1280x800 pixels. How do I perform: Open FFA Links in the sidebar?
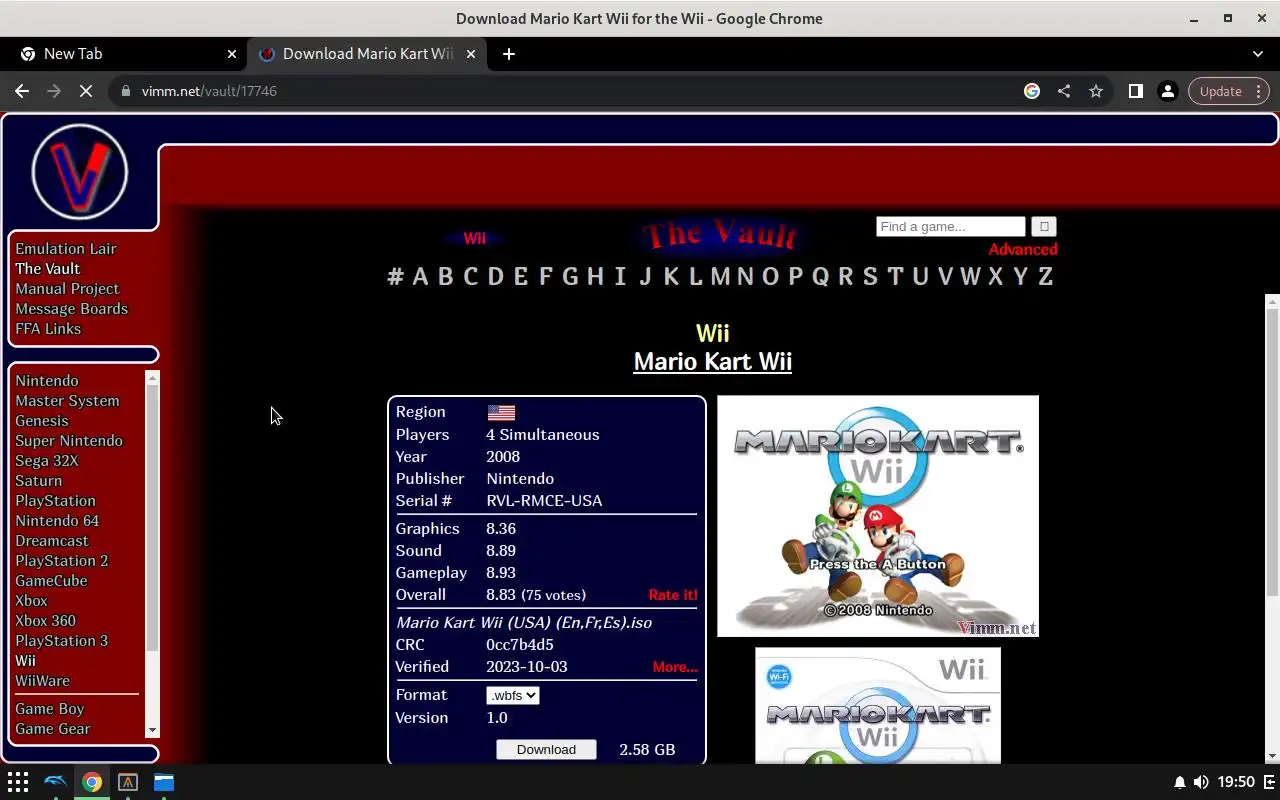coord(48,329)
